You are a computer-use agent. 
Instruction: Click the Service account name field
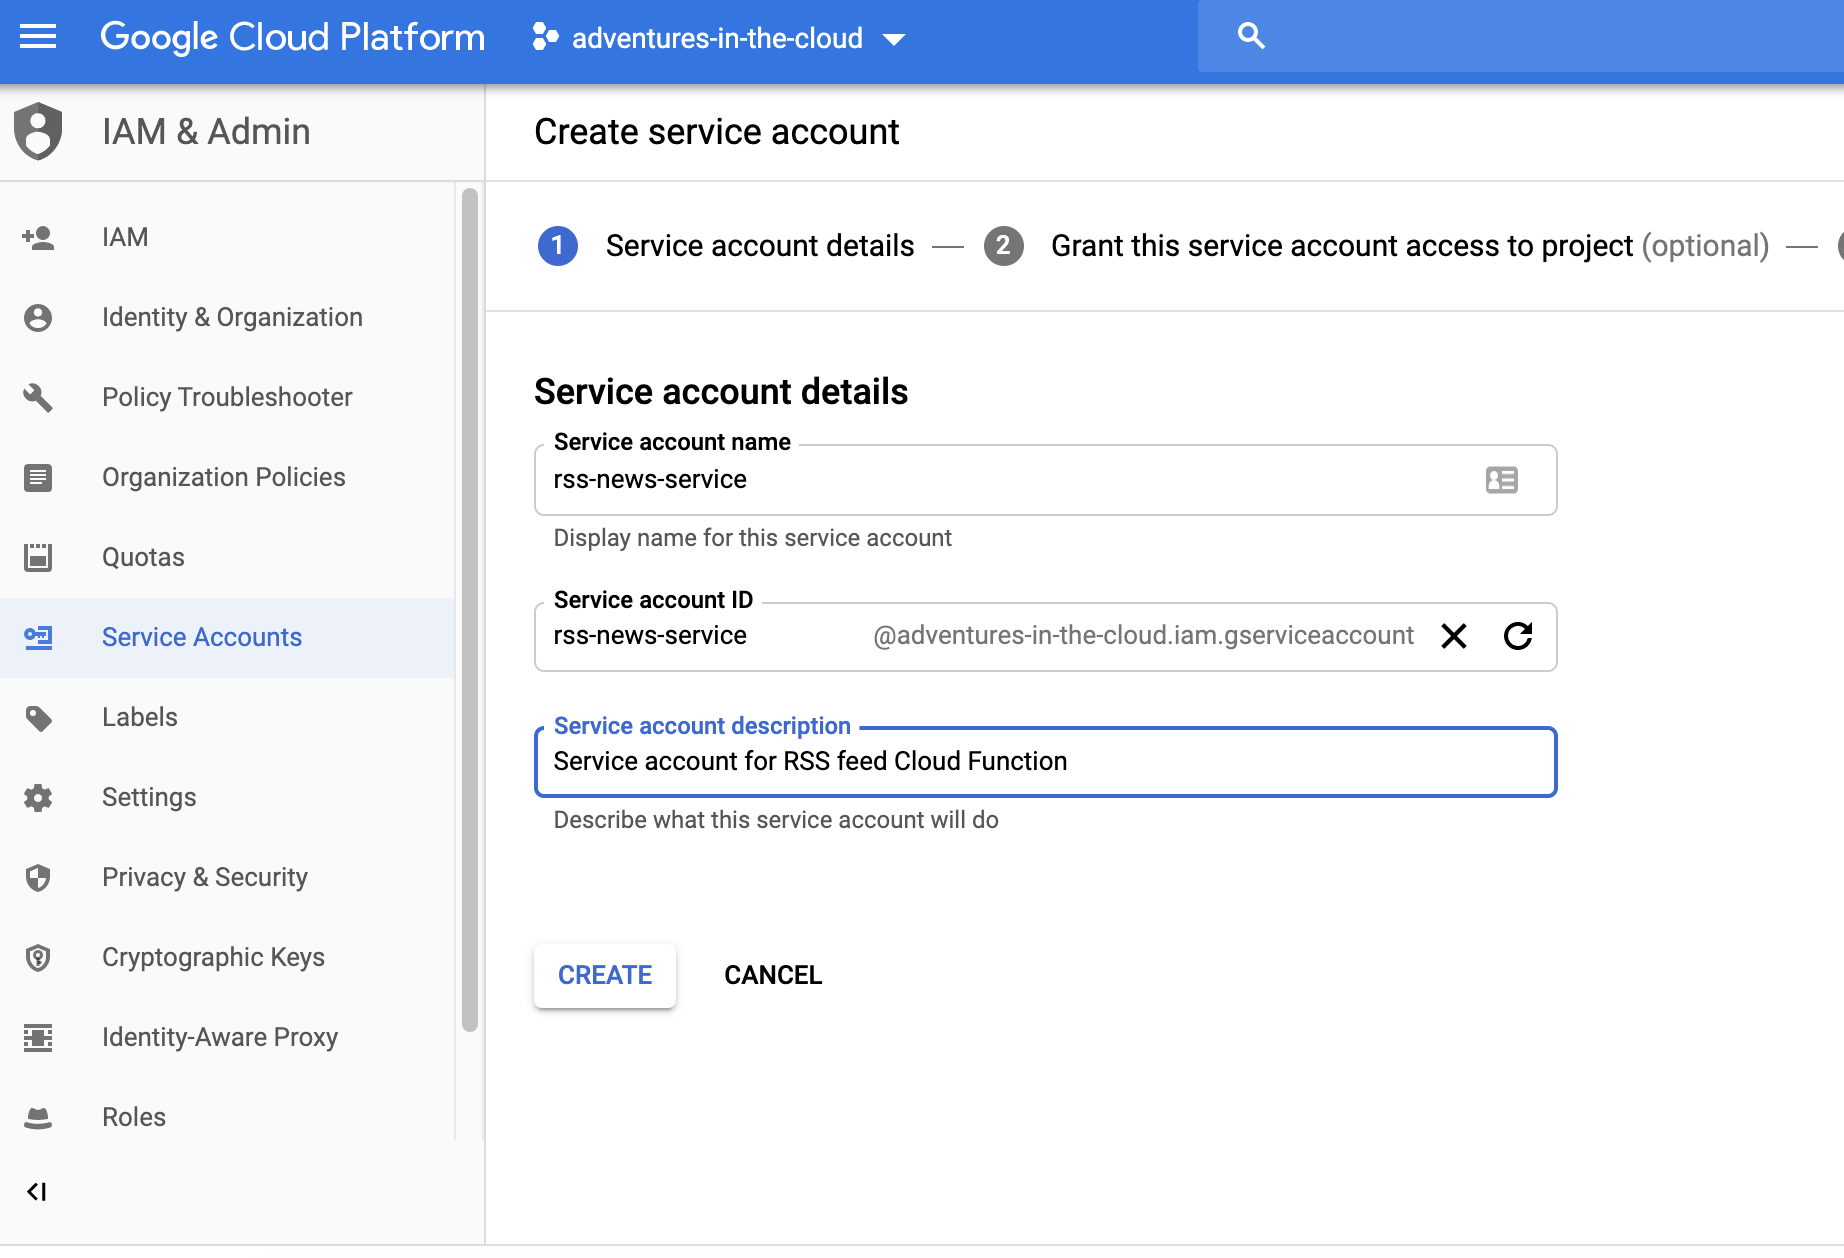coord(1010,480)
